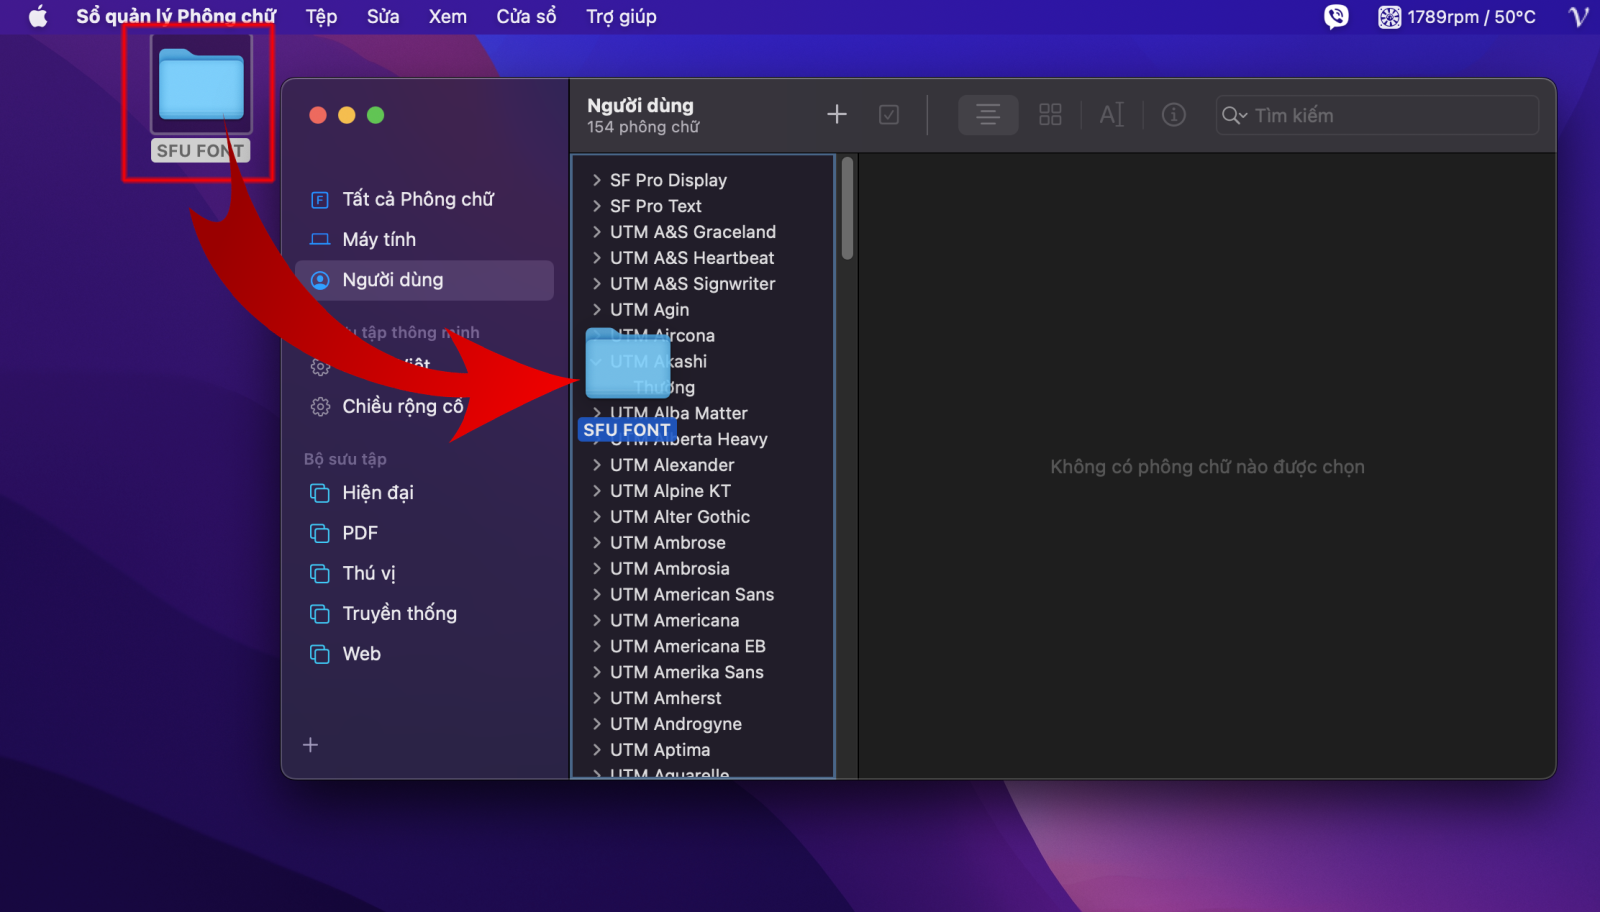The image size is (1600, 912).
Task: Open the Trợ giúp menu
Action: pyautogui.click(x=621, y=16)
